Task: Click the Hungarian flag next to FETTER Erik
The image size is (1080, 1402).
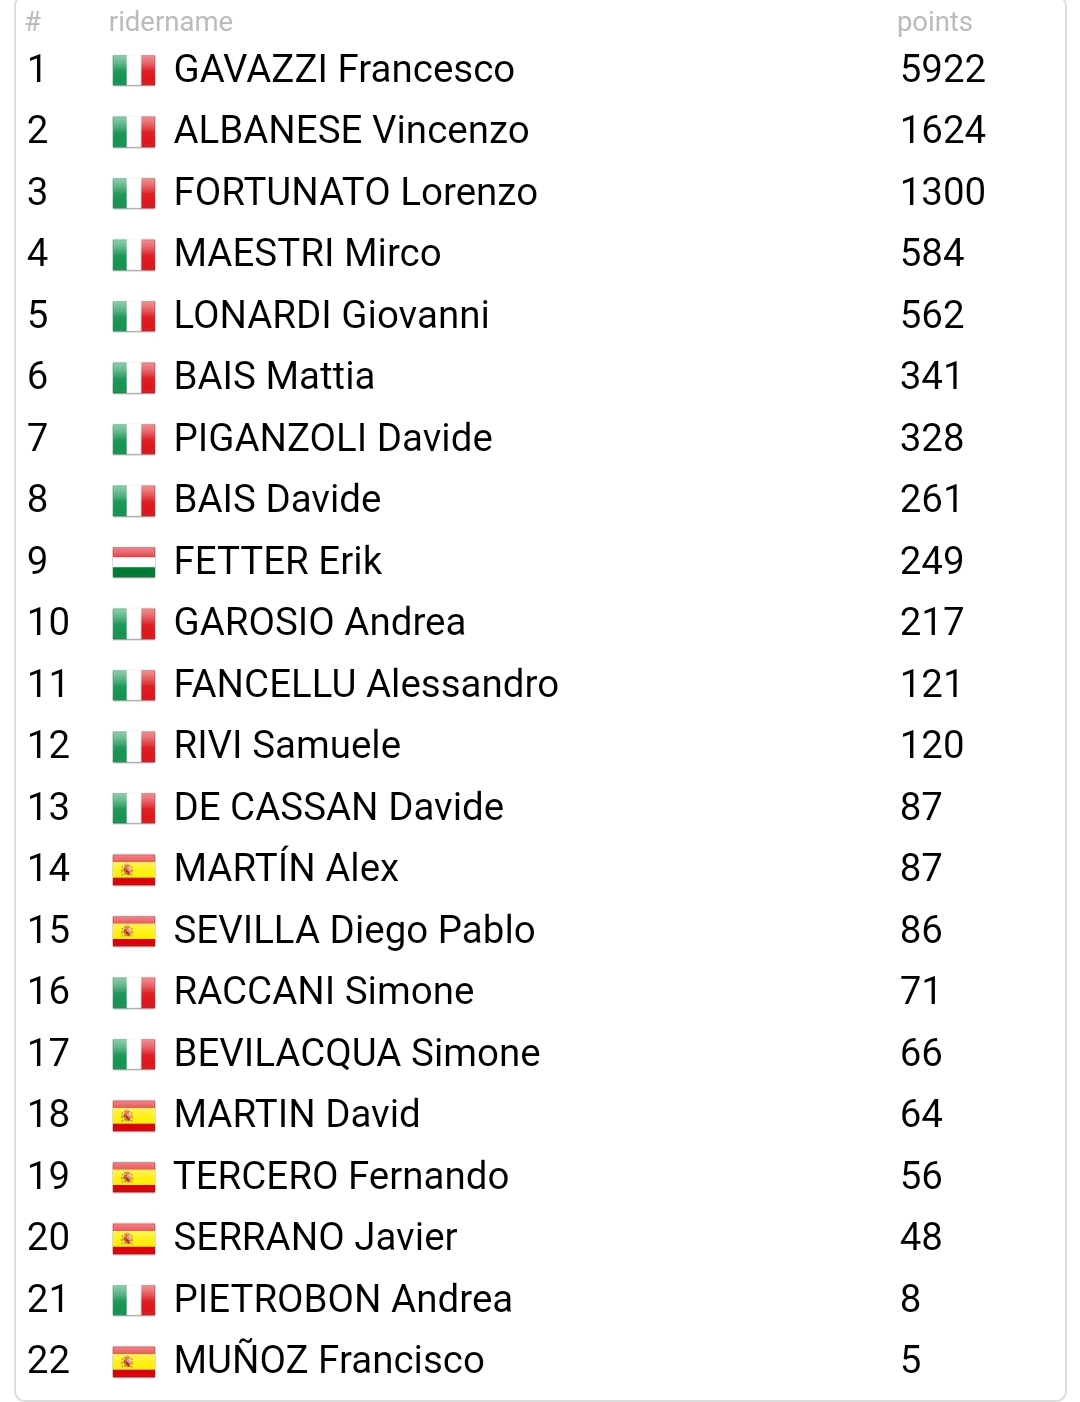Action: (x=134, y=563)
